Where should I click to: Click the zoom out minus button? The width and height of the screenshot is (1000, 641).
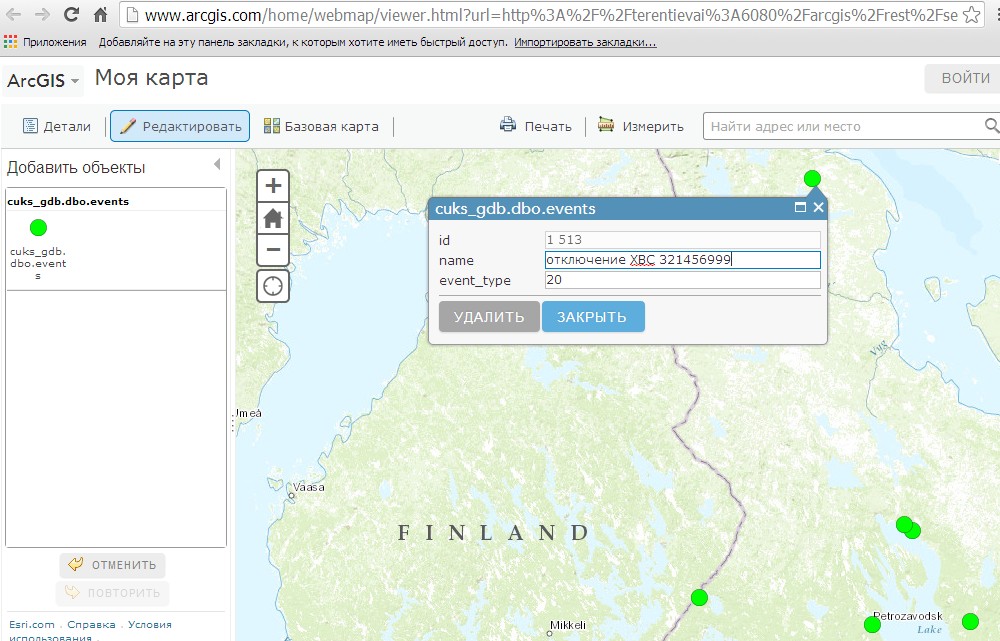273,250
